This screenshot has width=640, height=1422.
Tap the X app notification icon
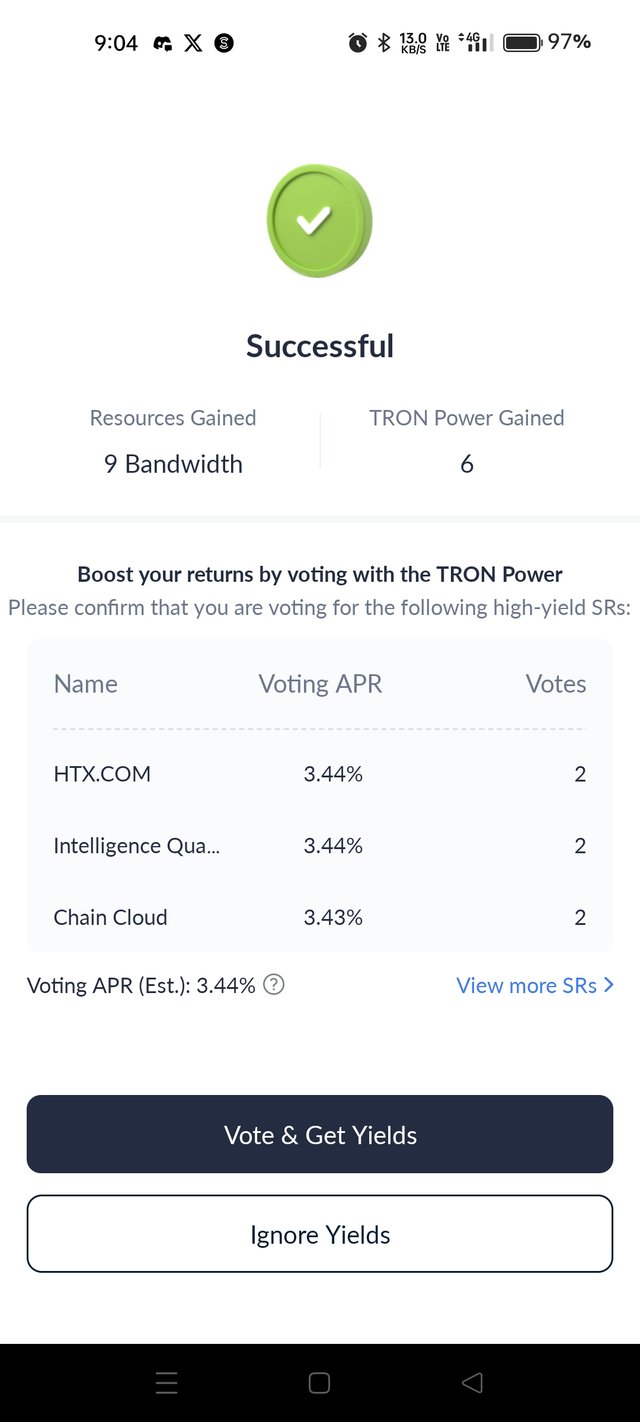coord(193,43)
